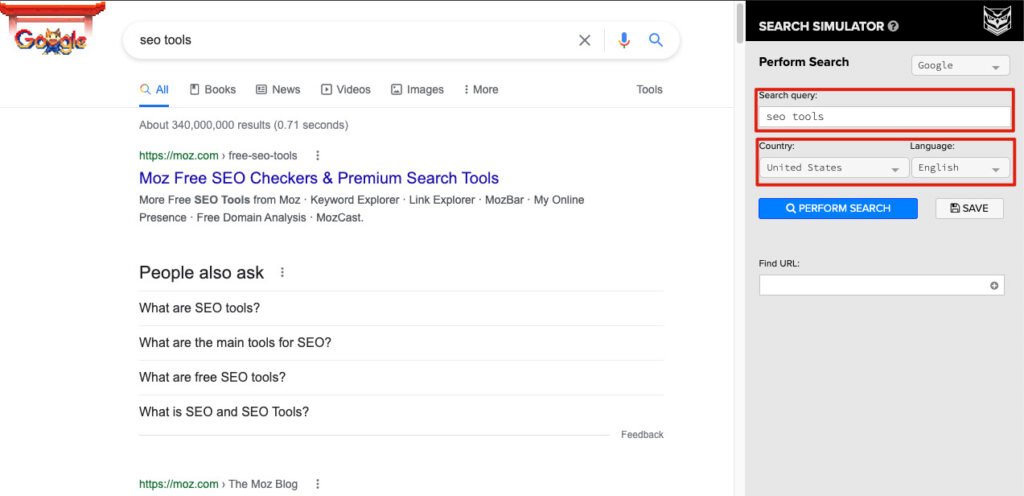This screenshot has width=1024, height=496.
Task: Select the All tab
Action: tap(154, 89)
